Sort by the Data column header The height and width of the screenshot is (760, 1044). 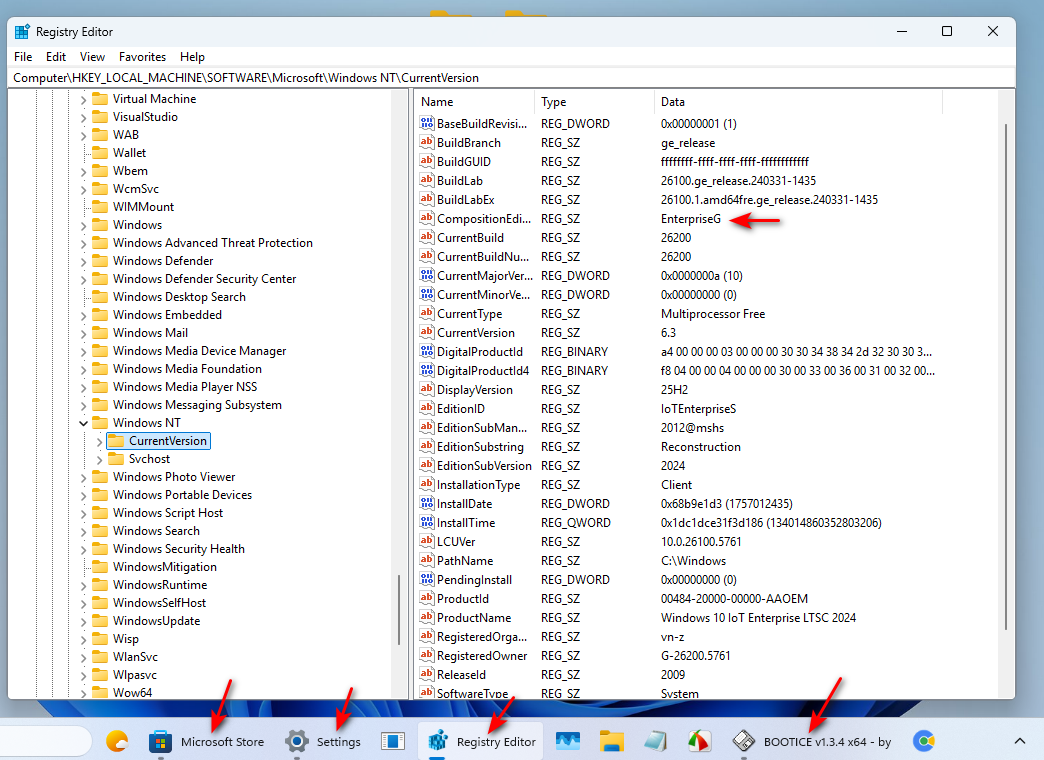[798, 102]
